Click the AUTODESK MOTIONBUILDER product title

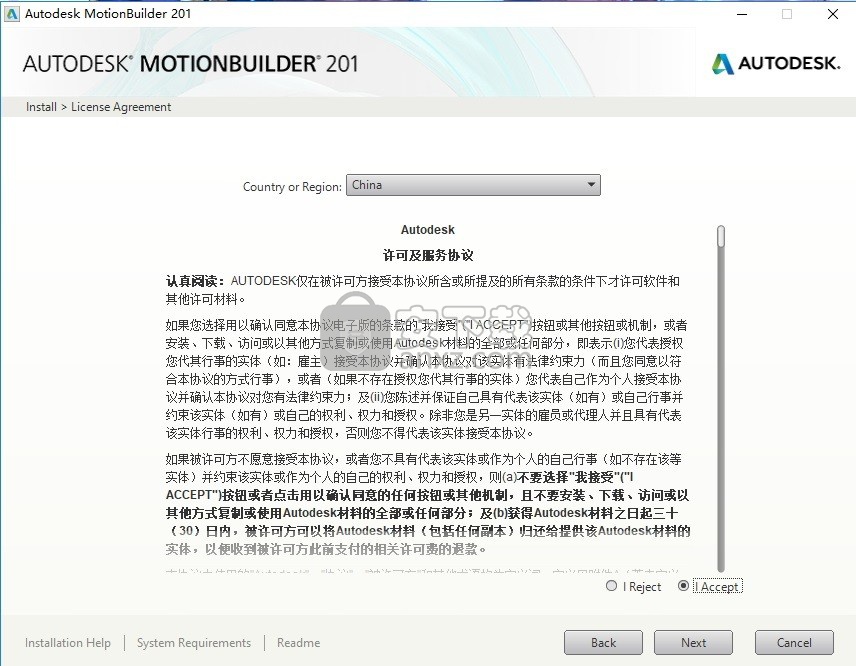point(190,64)
